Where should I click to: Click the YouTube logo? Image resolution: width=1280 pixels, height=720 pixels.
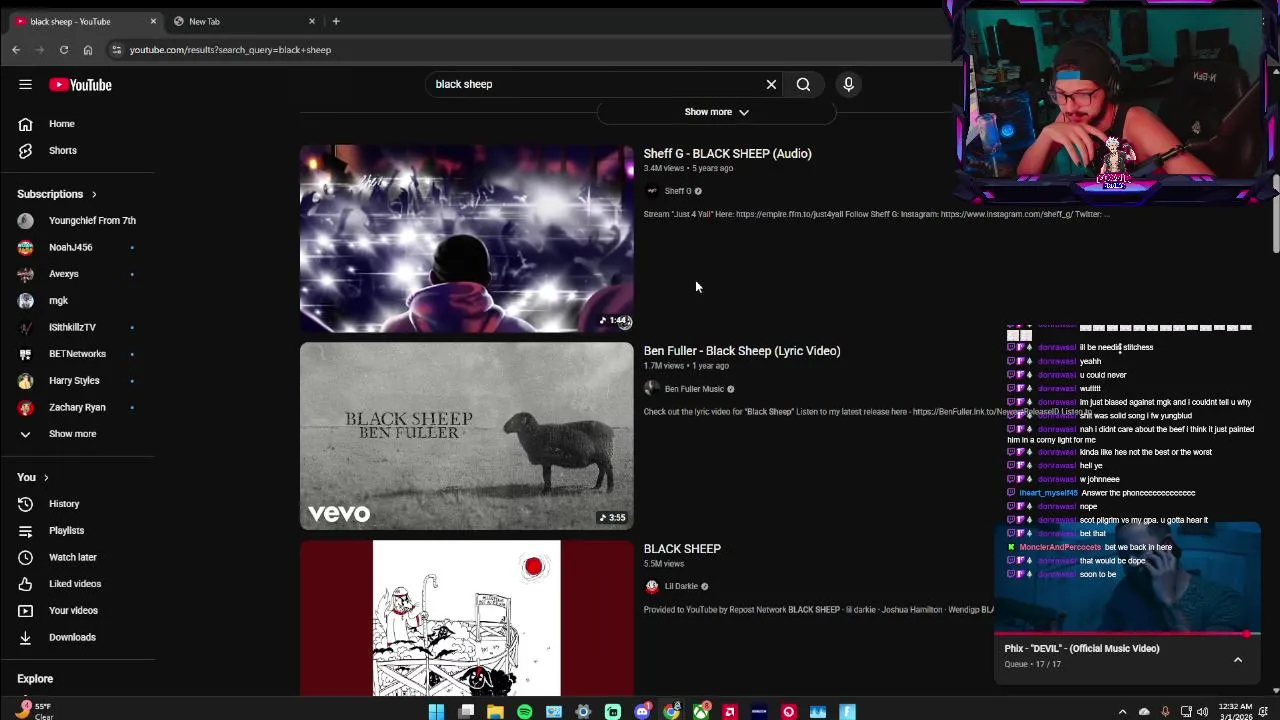[80, 85]
